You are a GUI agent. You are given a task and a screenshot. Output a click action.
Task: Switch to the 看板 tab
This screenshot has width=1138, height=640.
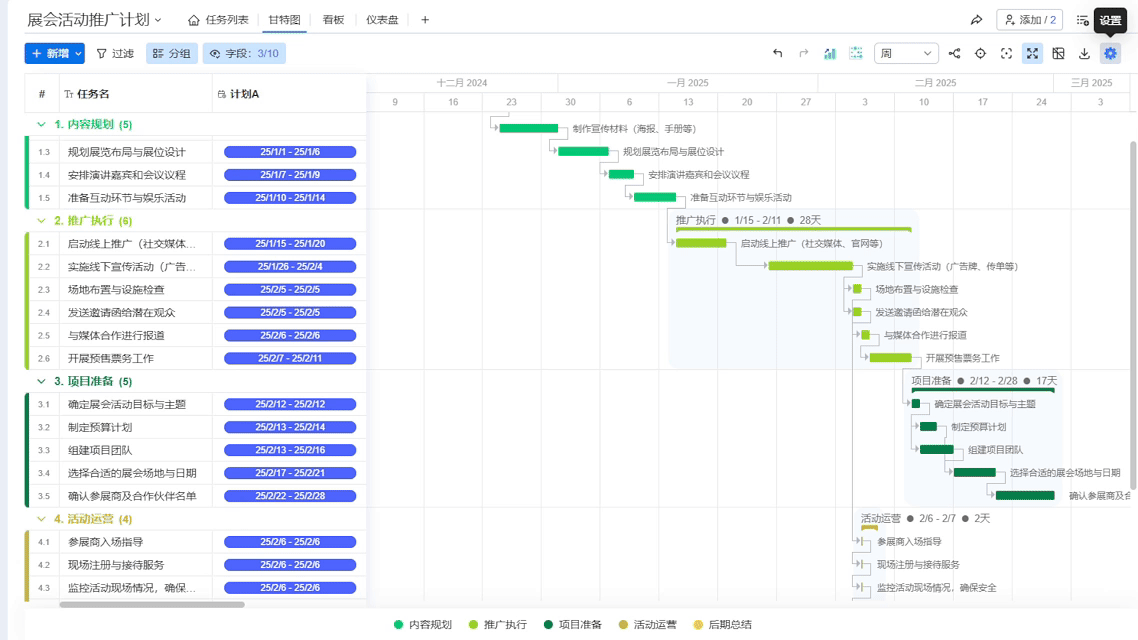point(331,18)
